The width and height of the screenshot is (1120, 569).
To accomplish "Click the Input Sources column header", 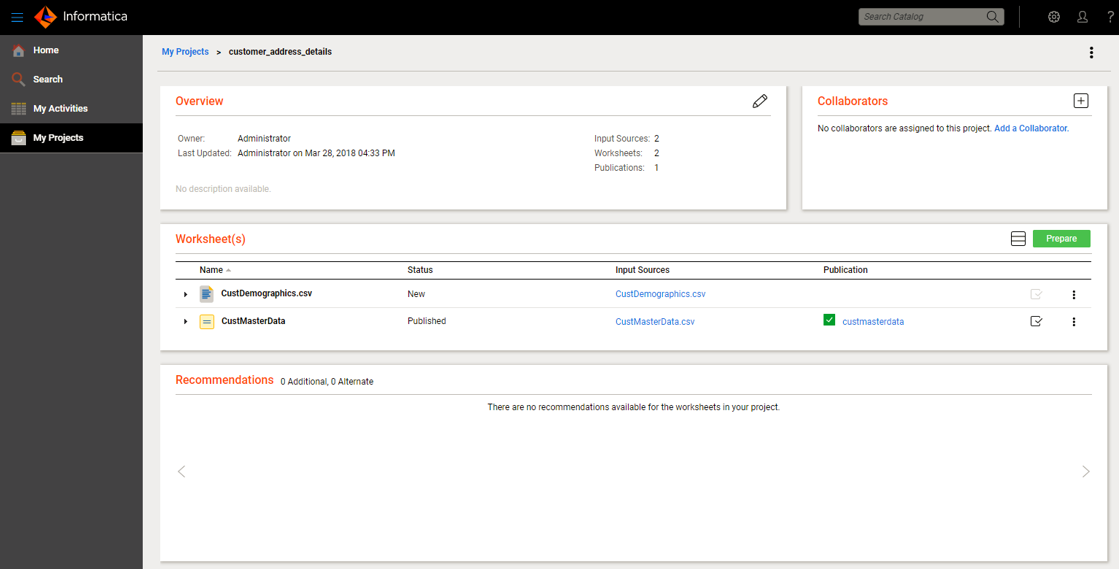I will [x=642, y=270].
